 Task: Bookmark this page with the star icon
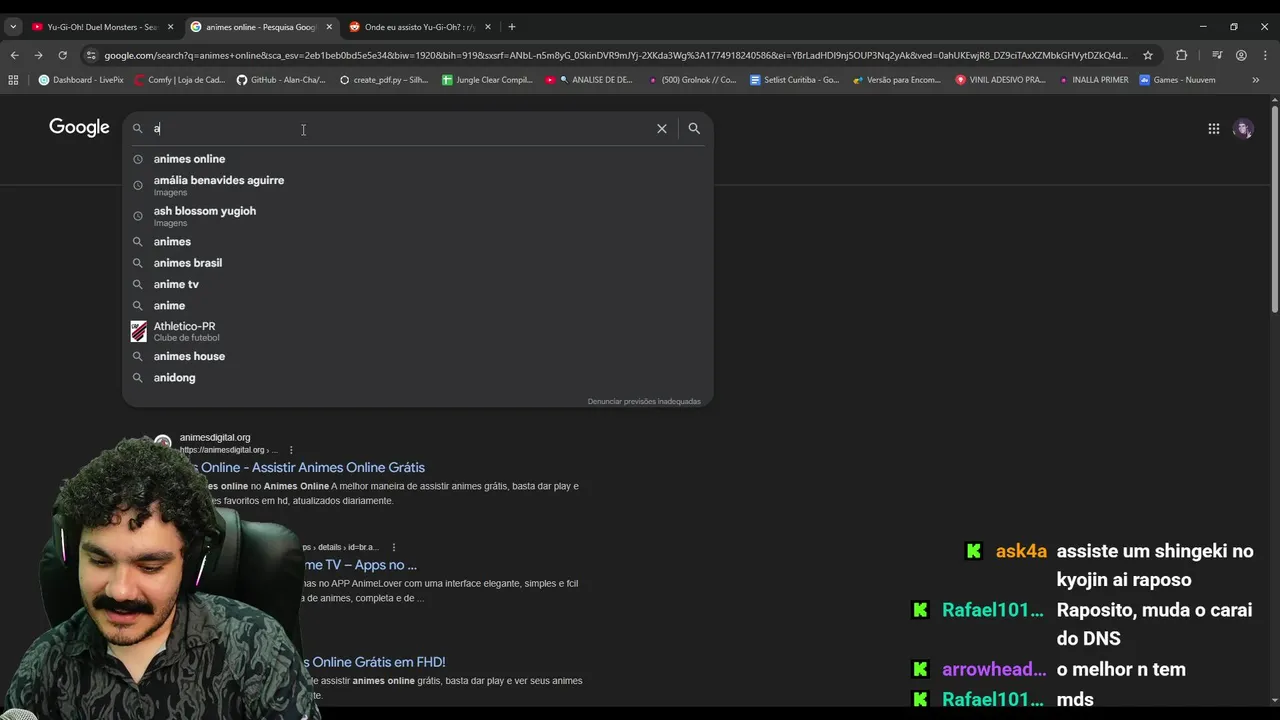(x=1148, y=55)
